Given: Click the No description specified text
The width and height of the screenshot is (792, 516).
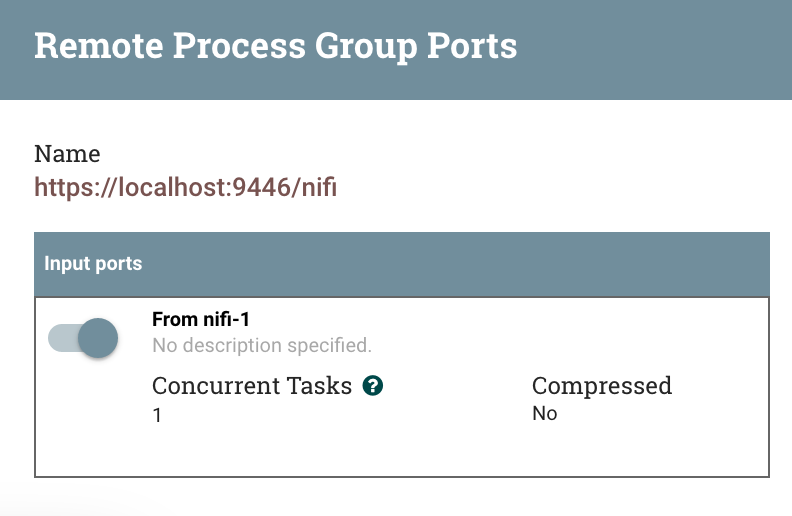Looking at the screenshot, I should (x=262, y=345).
